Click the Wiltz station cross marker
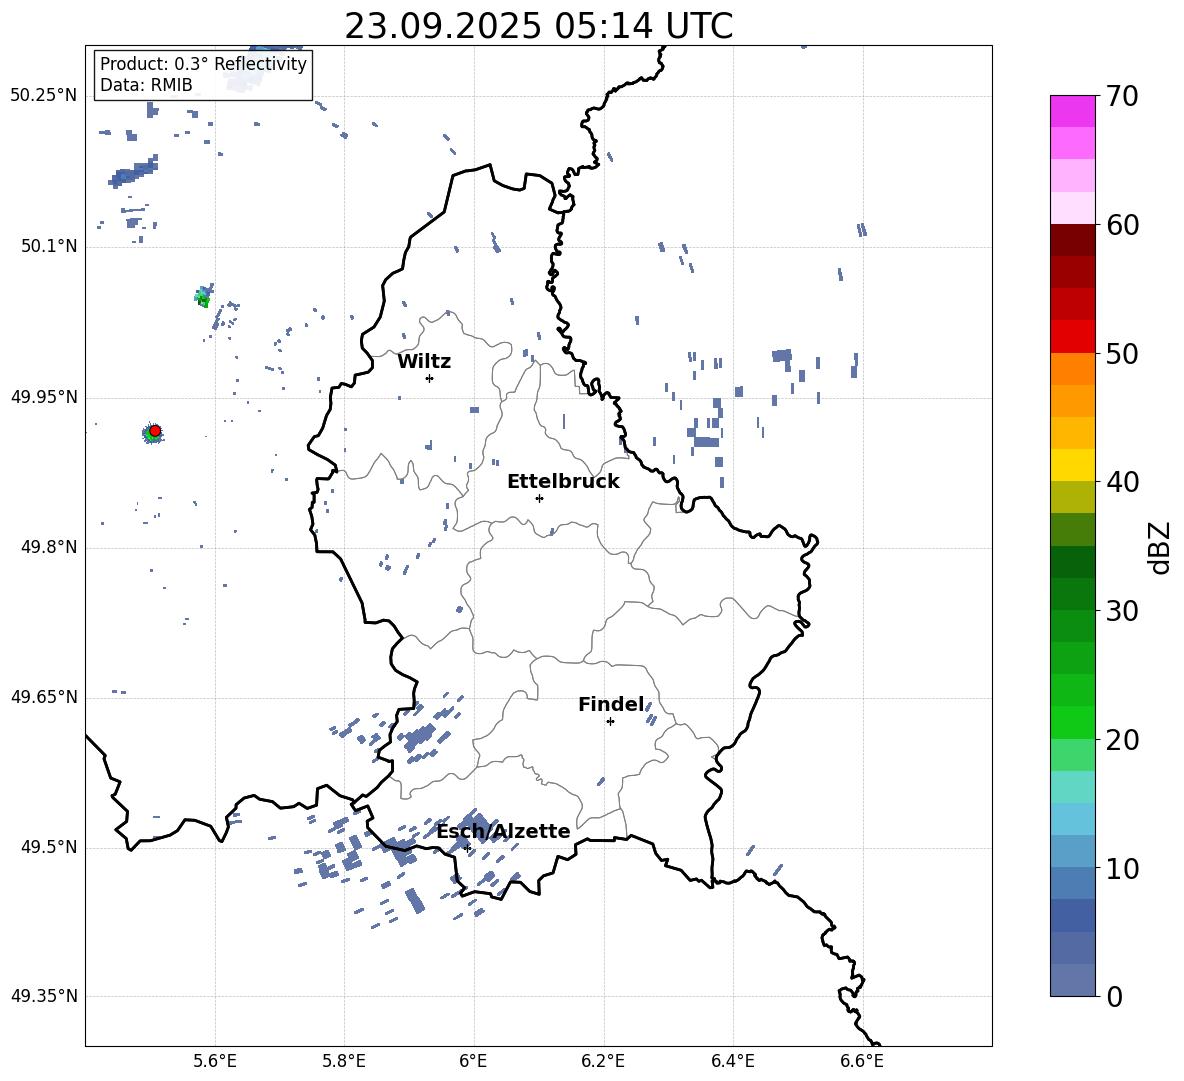This screenshot has height=1081, width=1184. [429, 378]
